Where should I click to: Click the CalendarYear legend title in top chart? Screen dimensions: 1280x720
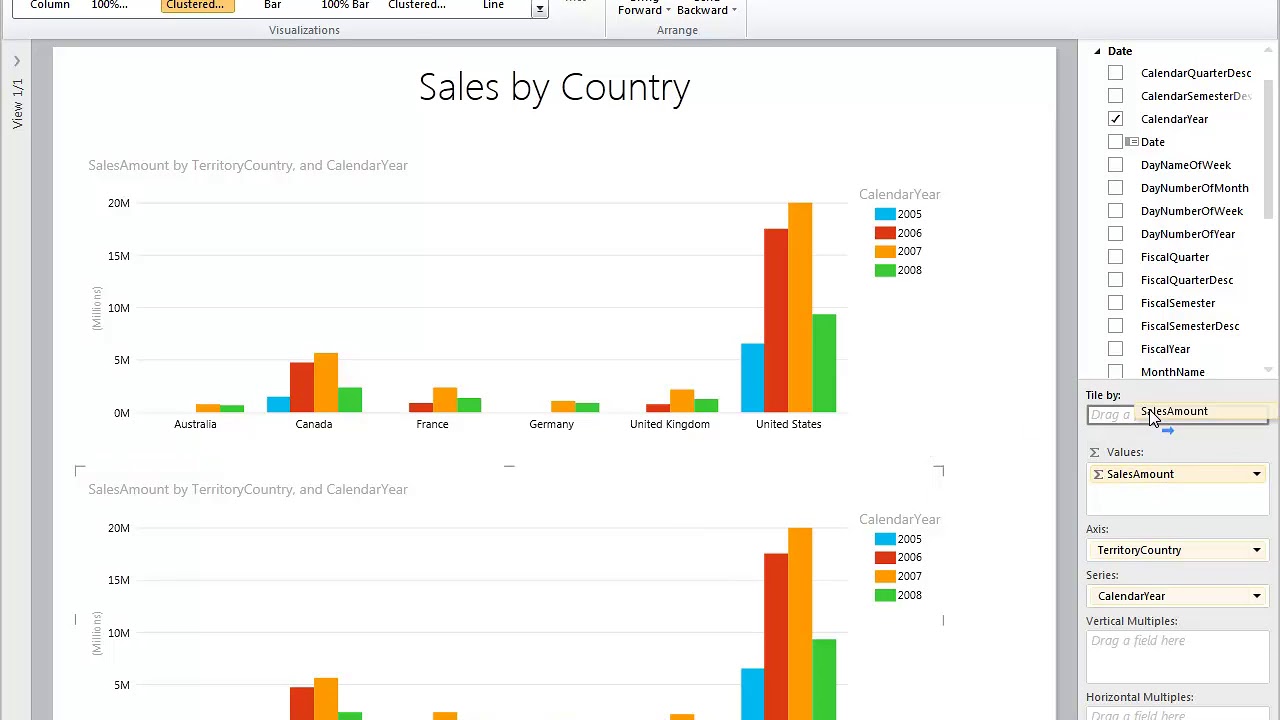899,194
